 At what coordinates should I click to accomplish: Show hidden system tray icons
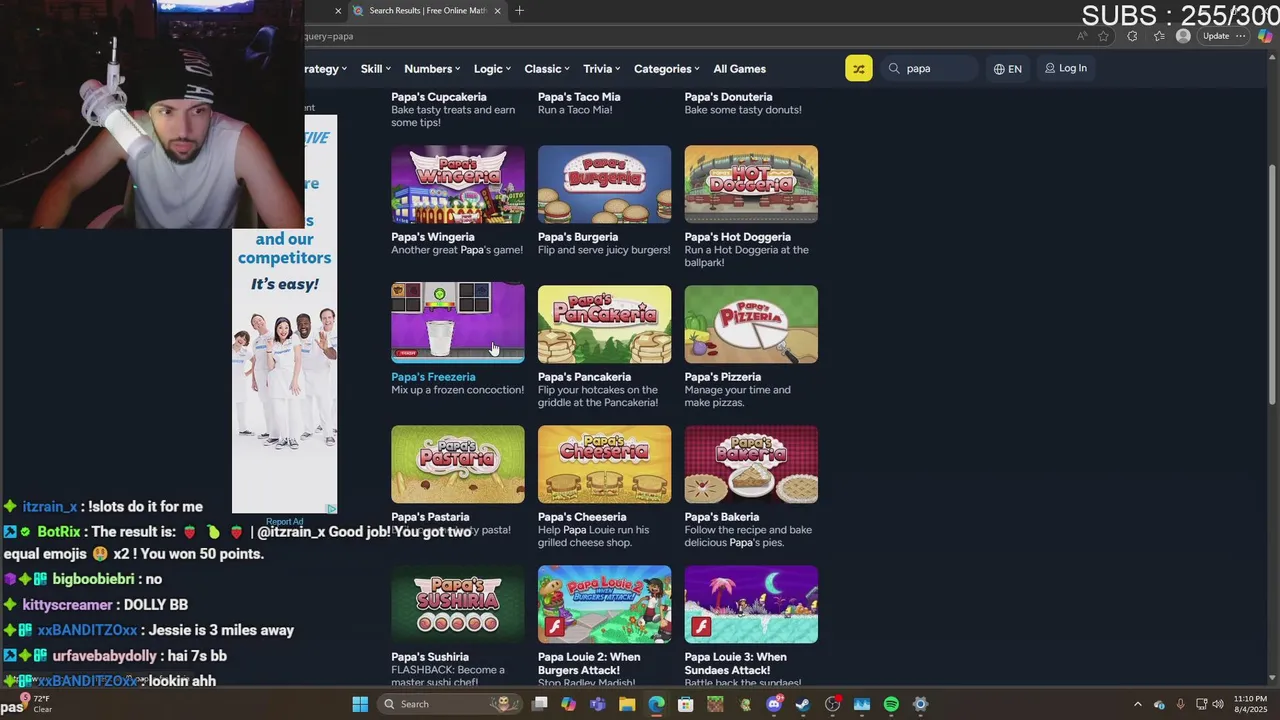1137,704
